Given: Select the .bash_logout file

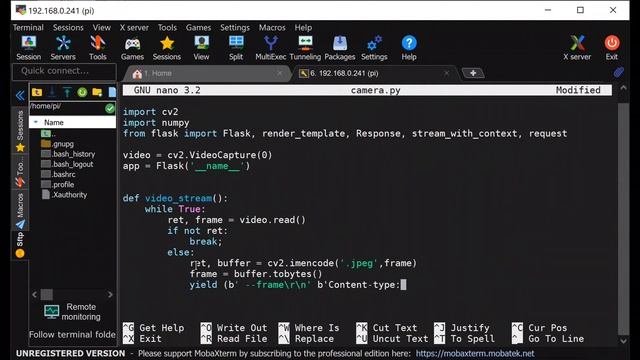Looking at the screenshot, I should pos(67,164).
